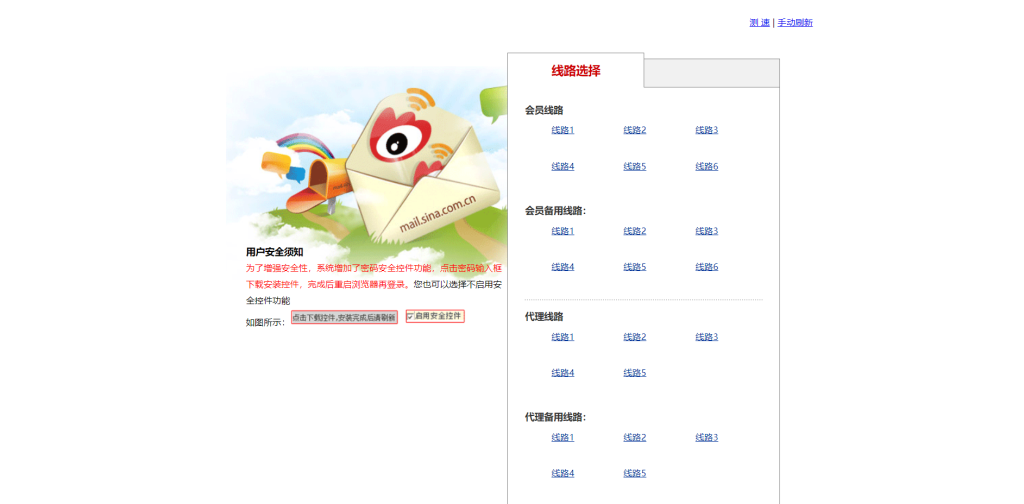
Task: Choose 线路4 under 会员备用线路
Action: (x=562, y=267)
